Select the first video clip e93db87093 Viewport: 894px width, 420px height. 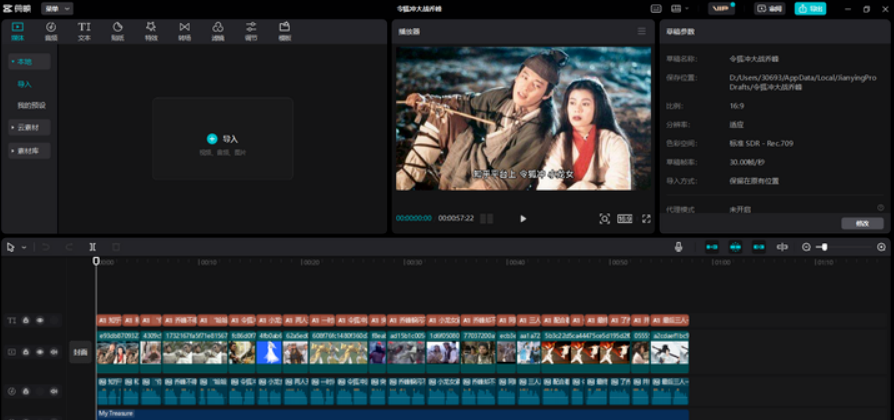point(118,352)
